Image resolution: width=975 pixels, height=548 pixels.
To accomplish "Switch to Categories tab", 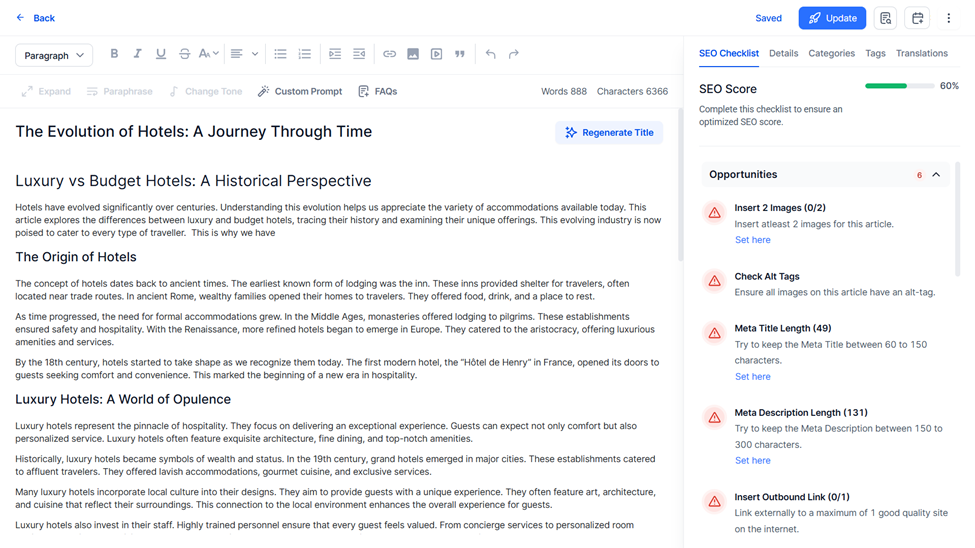I will coord(831,53).
